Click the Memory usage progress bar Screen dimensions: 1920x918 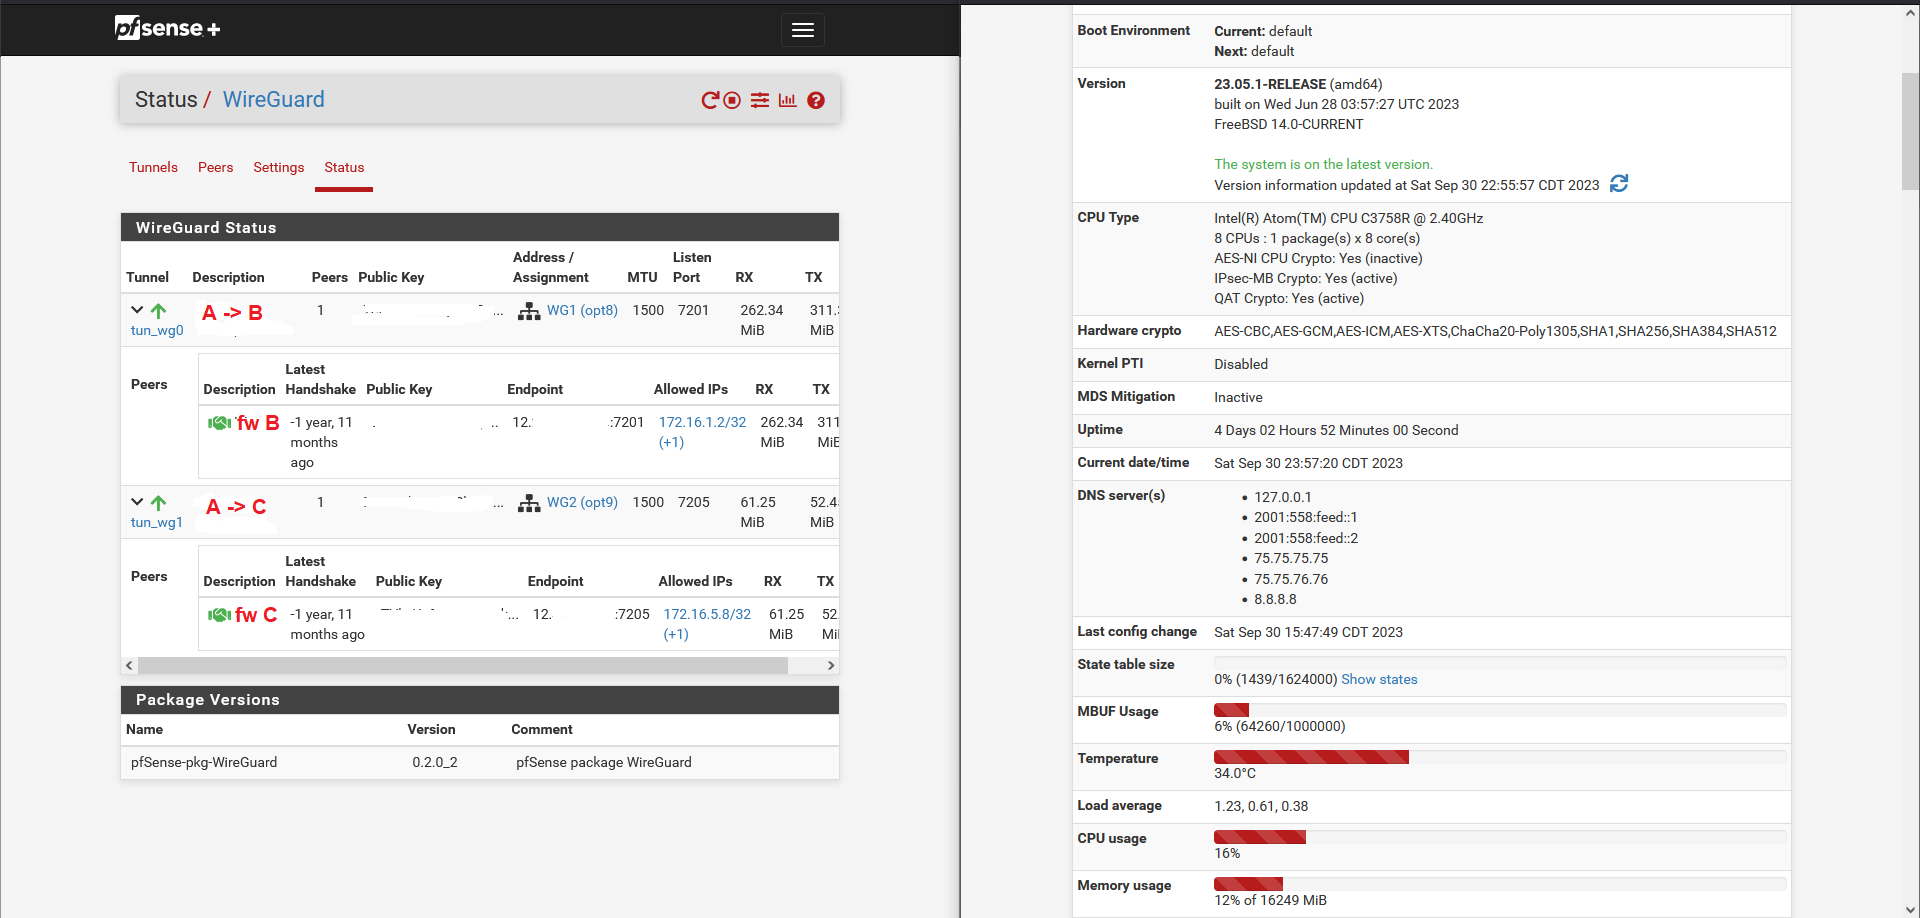(x=1500, y=884)
